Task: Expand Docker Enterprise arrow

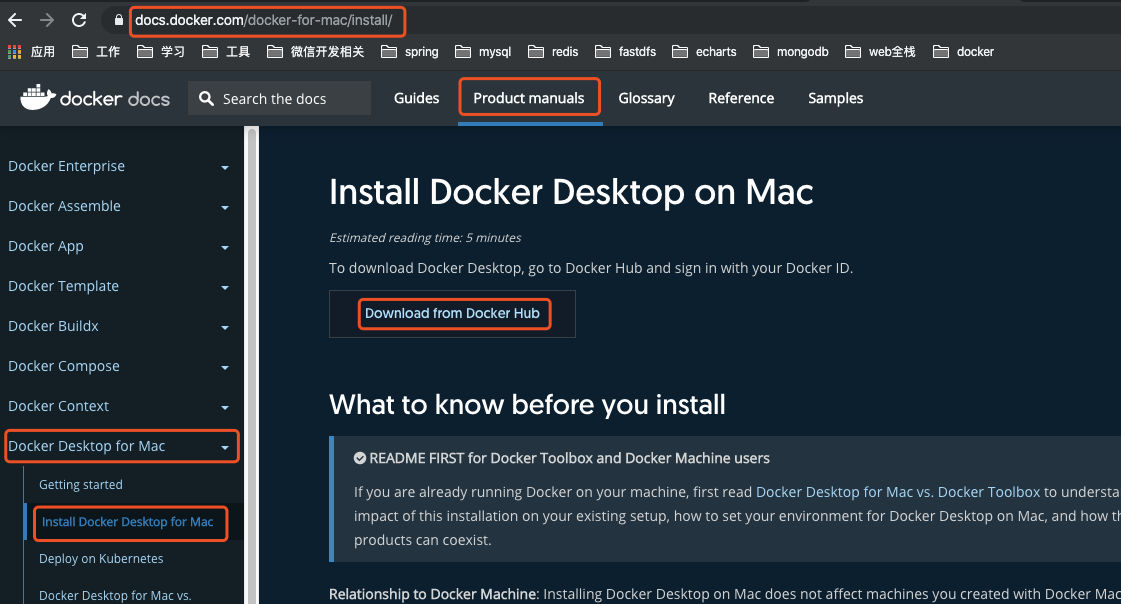Action: pos(224,168)
